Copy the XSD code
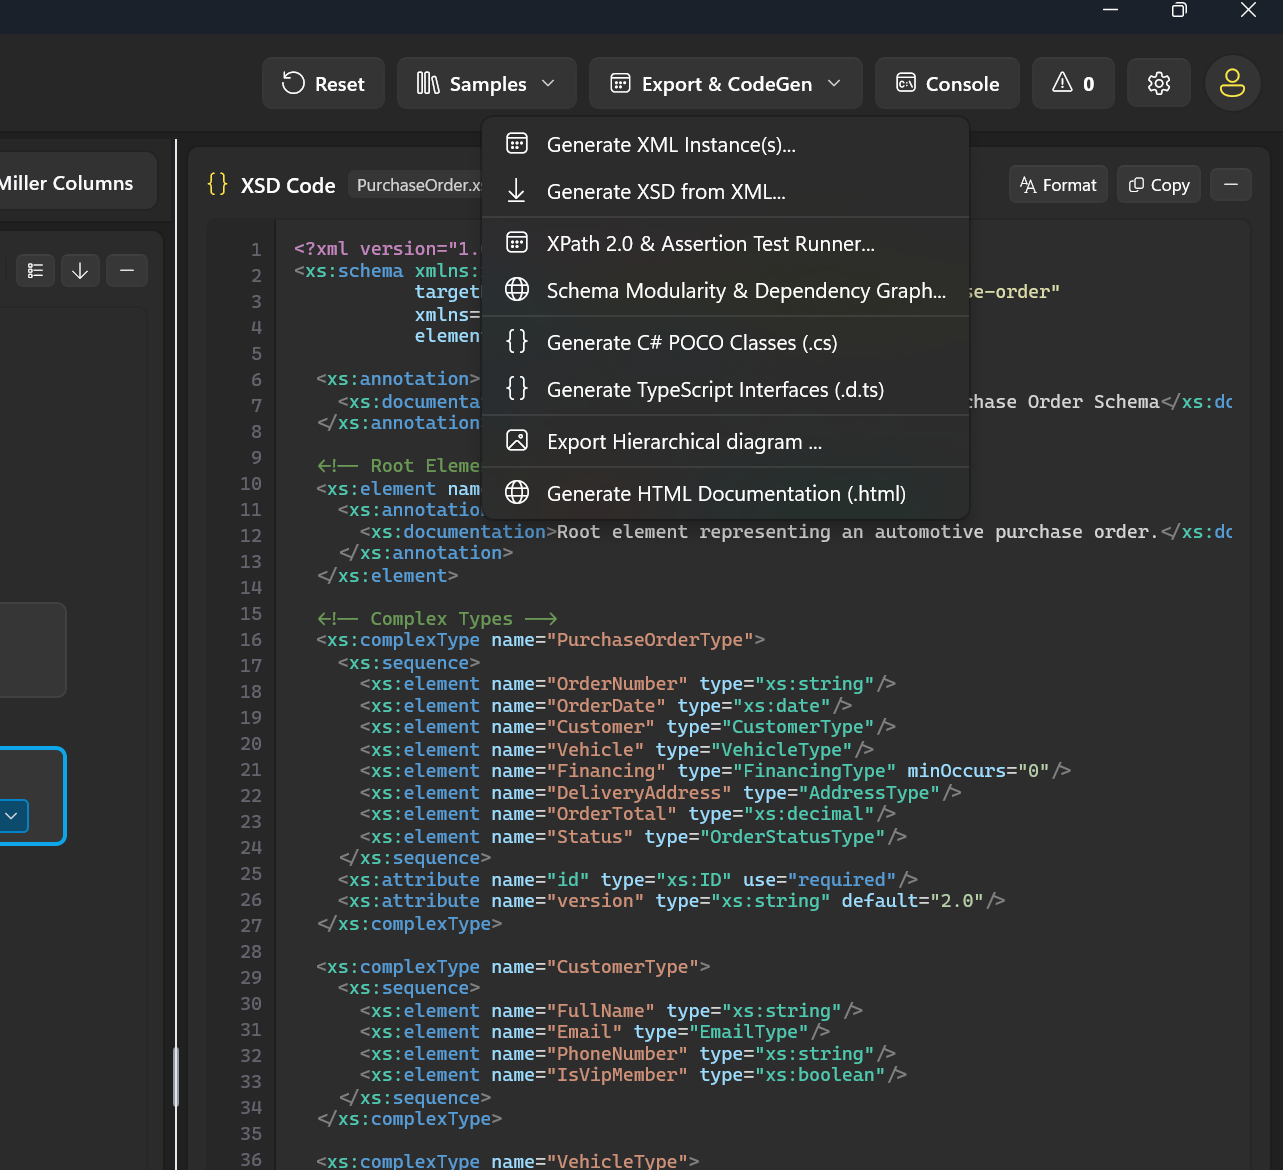Screen dimensions: 1283x1170 pos(1159,185)
